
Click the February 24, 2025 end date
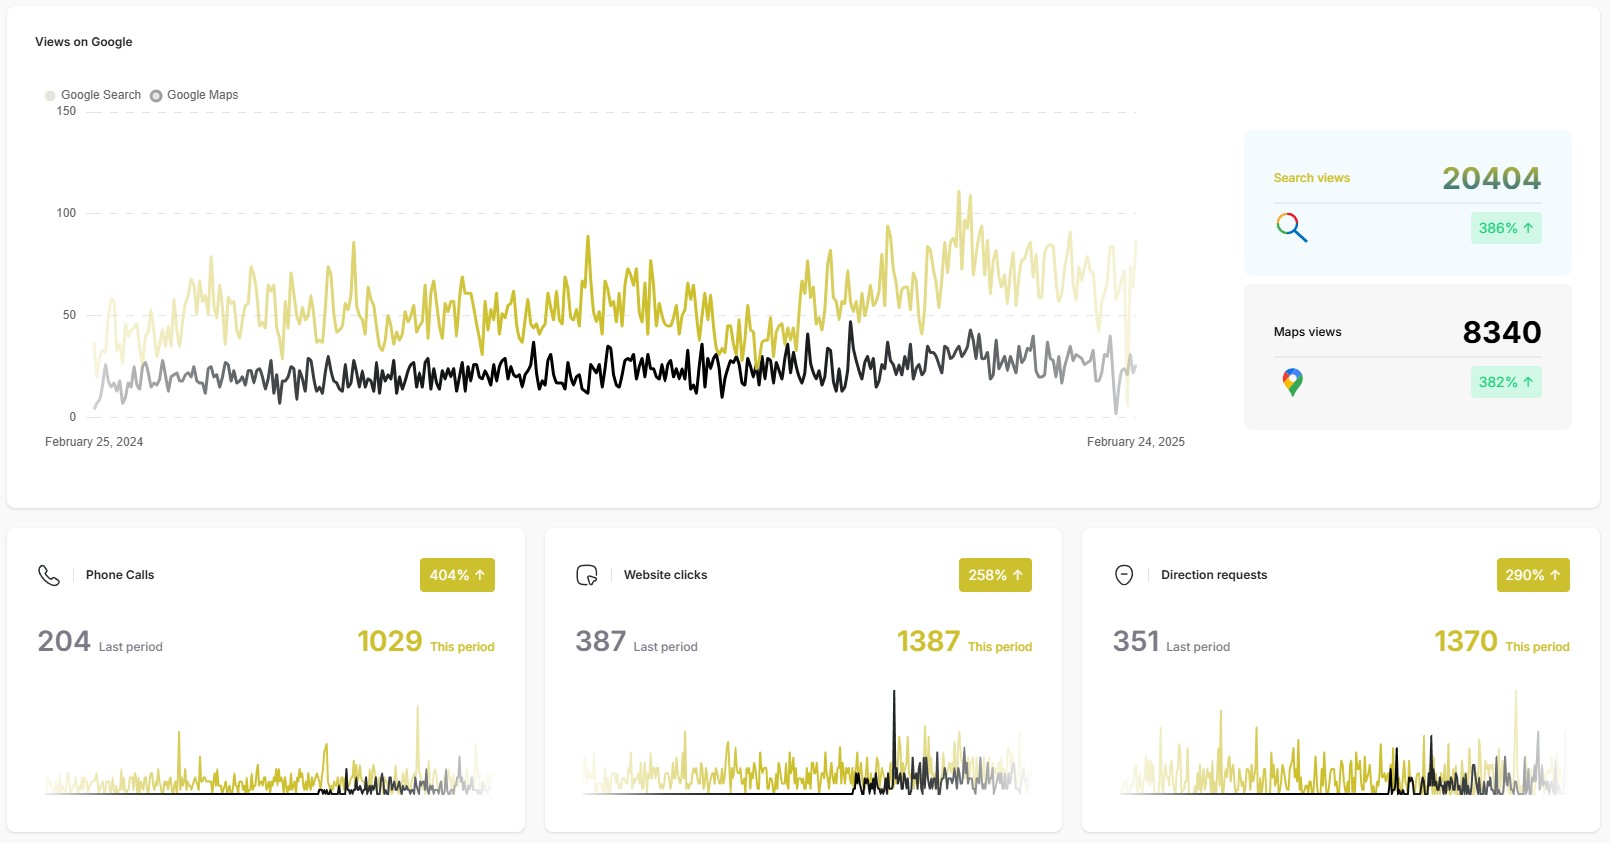tap(1135, 442)
